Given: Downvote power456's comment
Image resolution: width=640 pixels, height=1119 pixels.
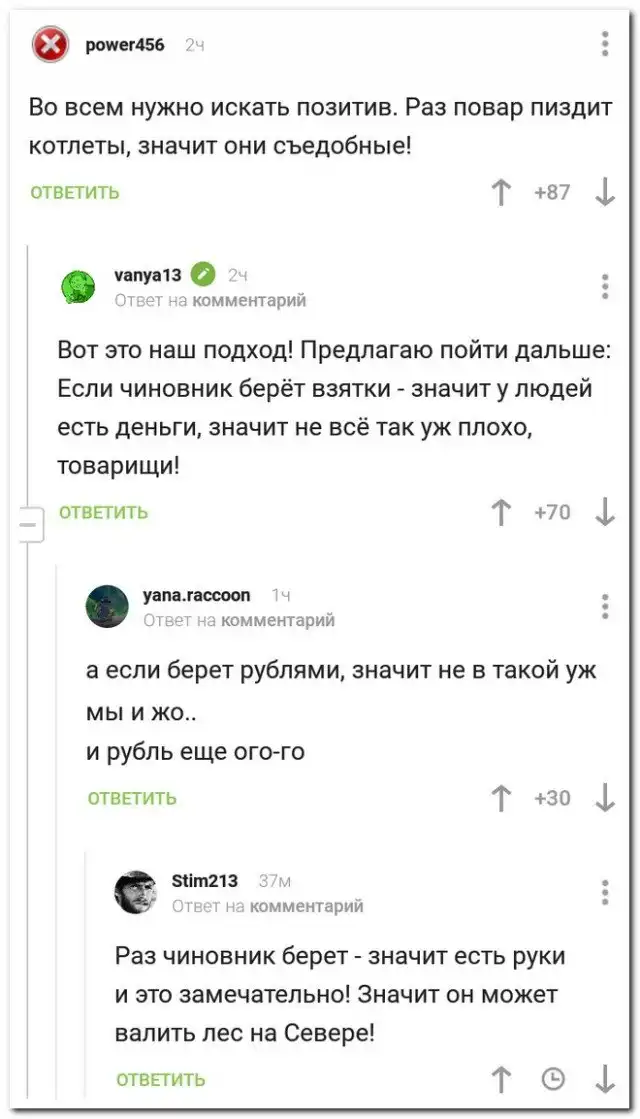Looking at the screenshot, I should (605, 192).
